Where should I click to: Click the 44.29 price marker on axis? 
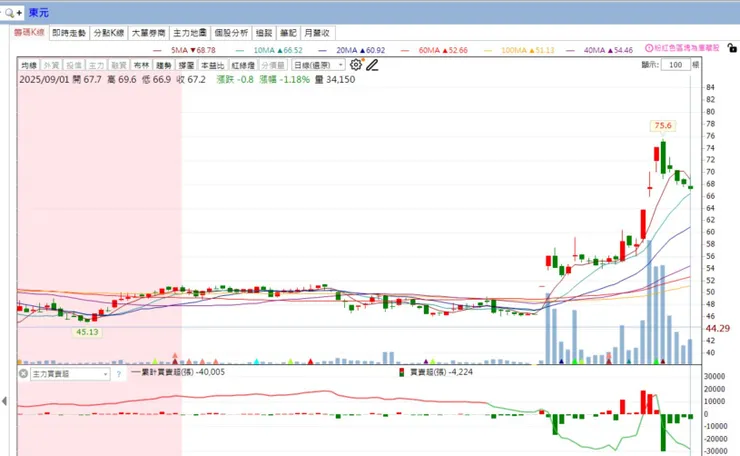click(x=717, y=328)
